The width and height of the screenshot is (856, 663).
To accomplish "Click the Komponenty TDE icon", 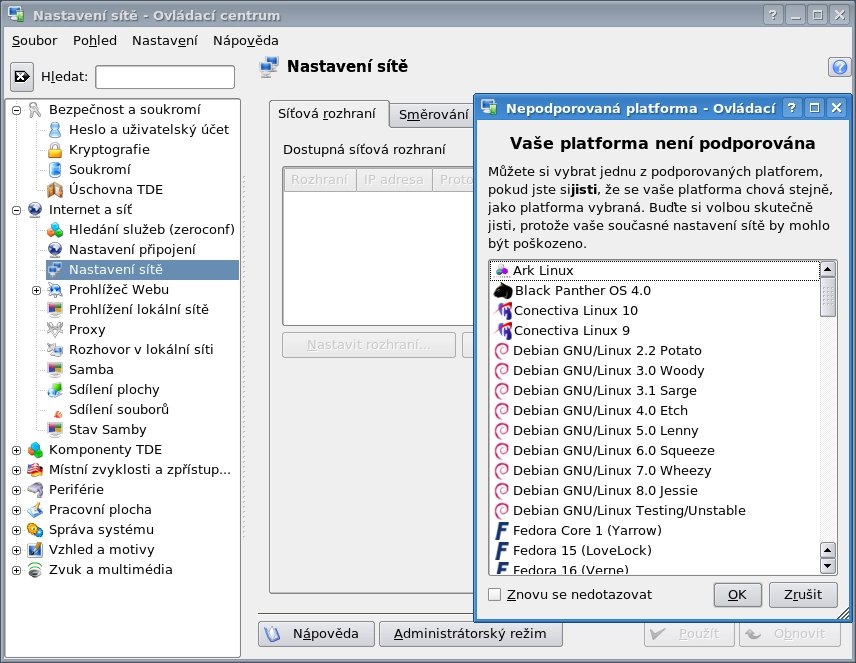I will tap(35, 449).
